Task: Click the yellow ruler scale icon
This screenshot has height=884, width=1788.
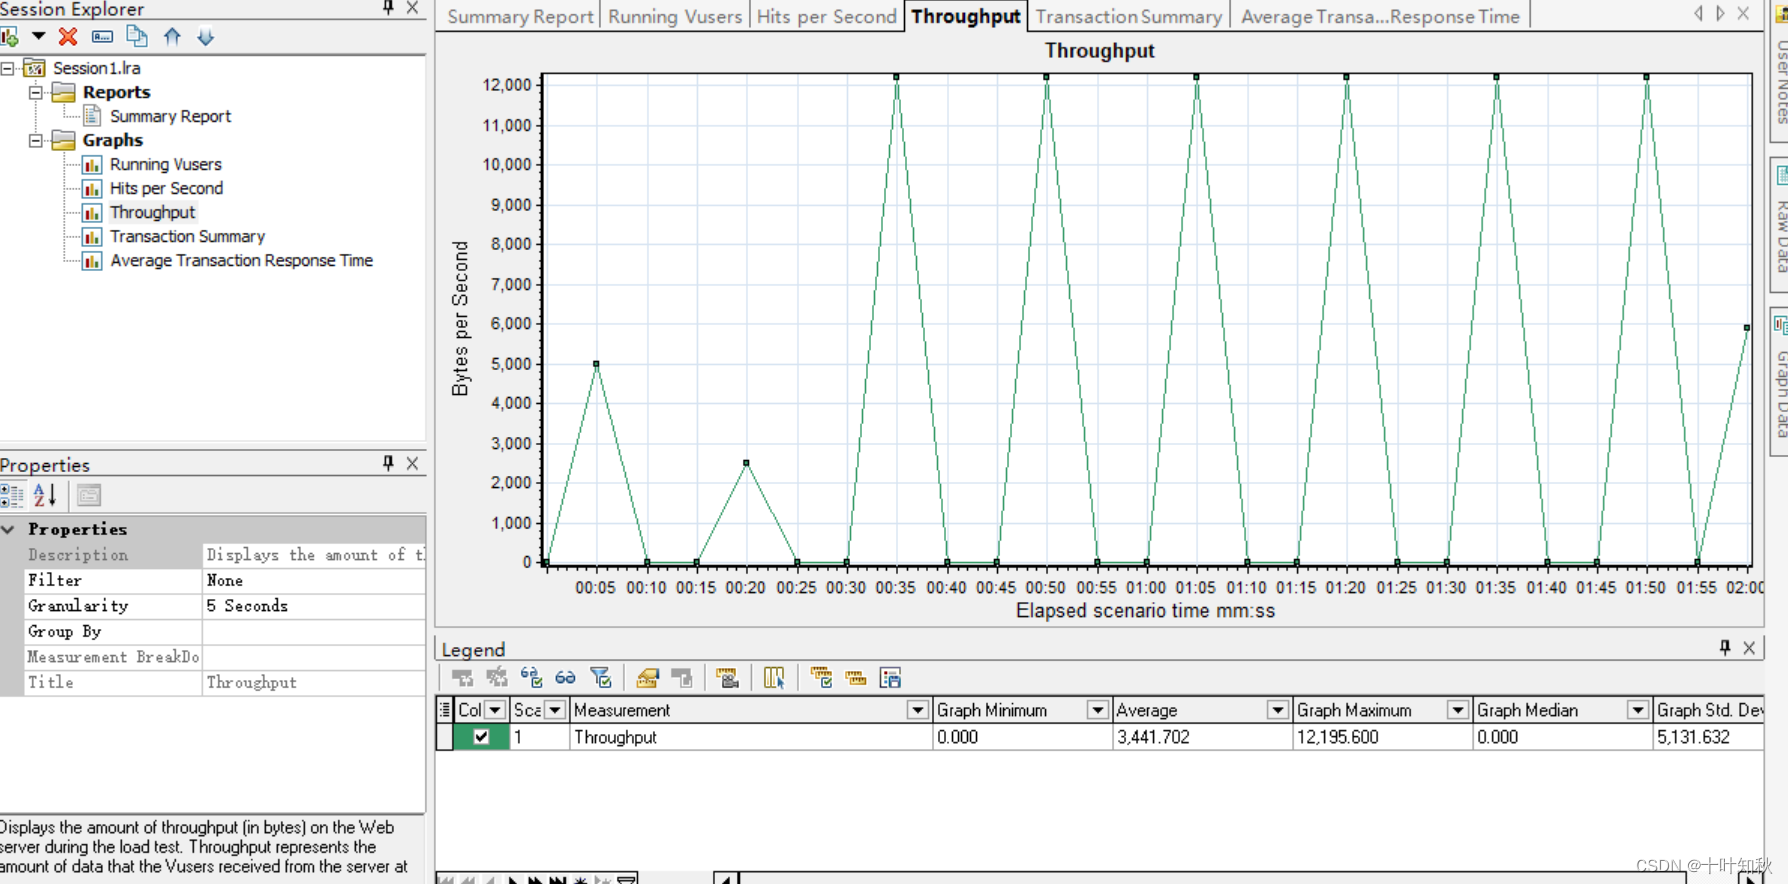Action: point(855,678)
